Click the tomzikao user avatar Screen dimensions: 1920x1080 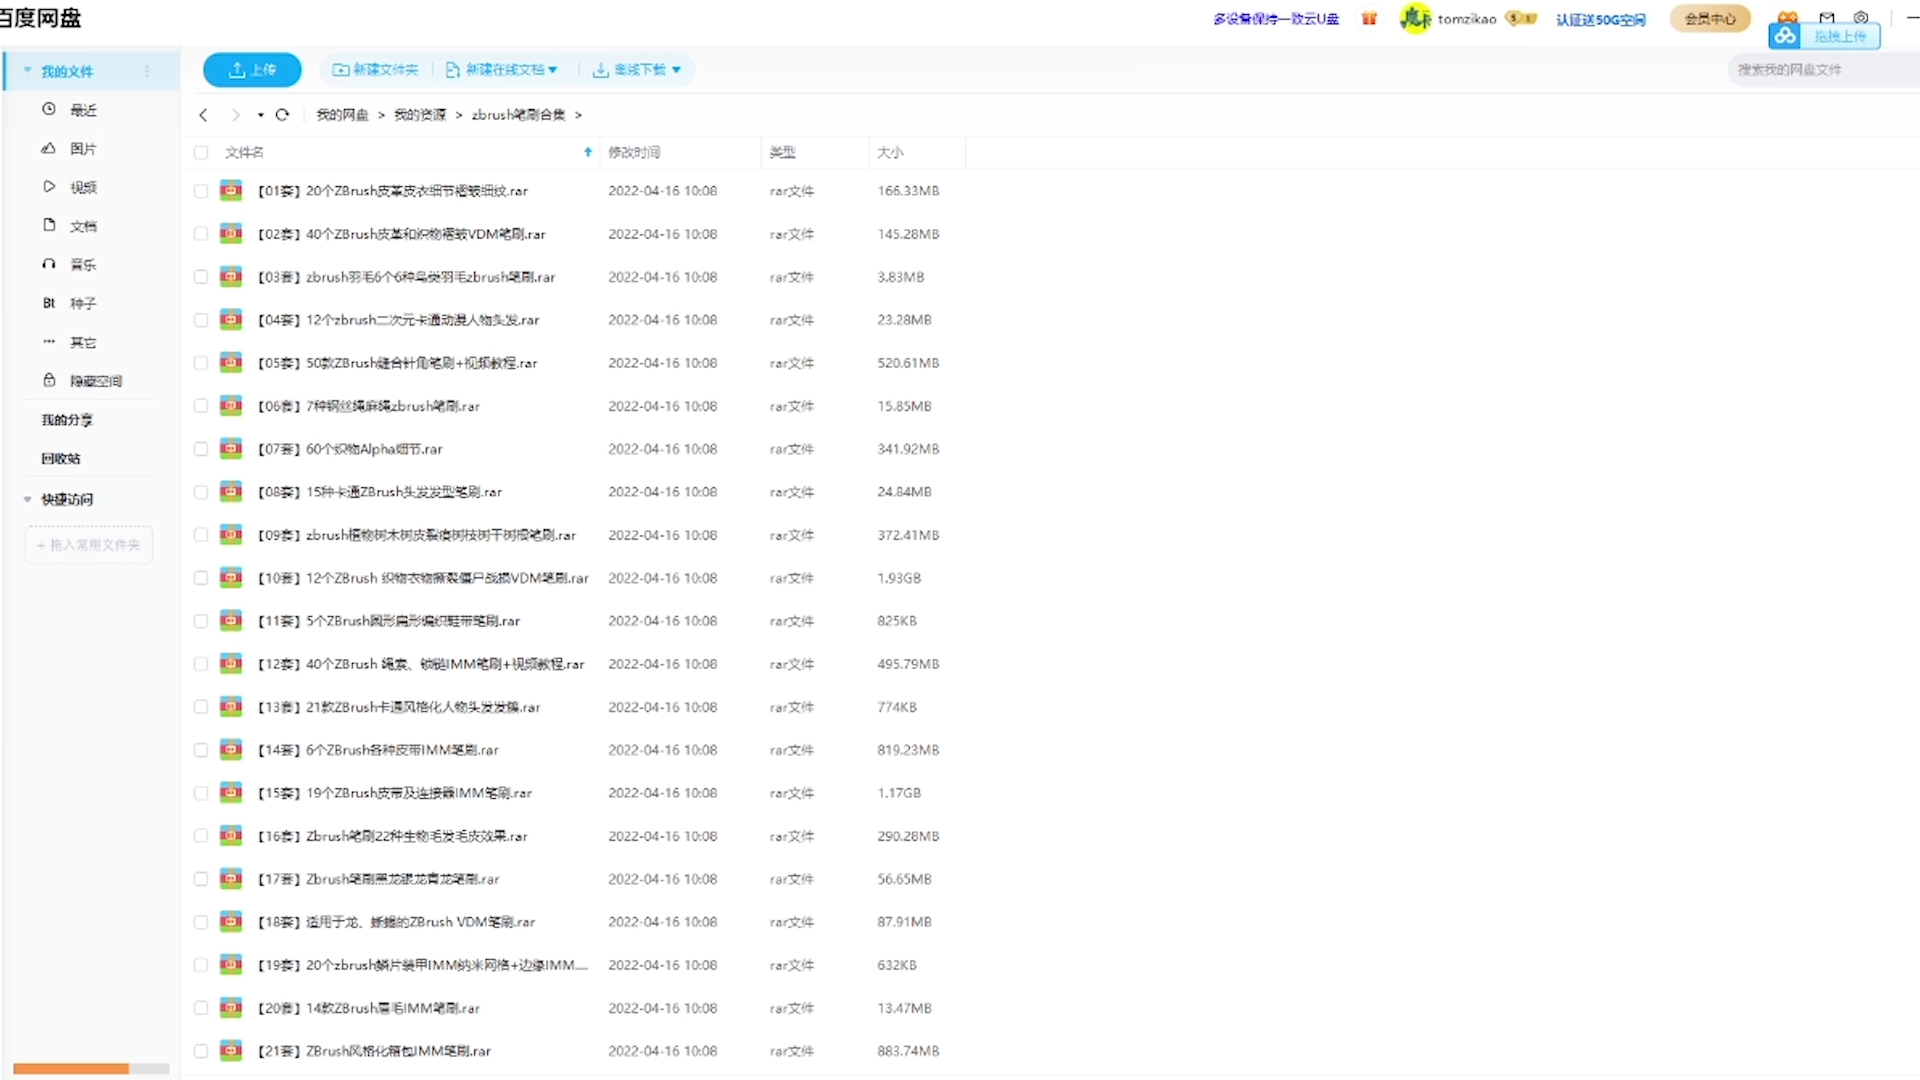tap(1414, 18)
